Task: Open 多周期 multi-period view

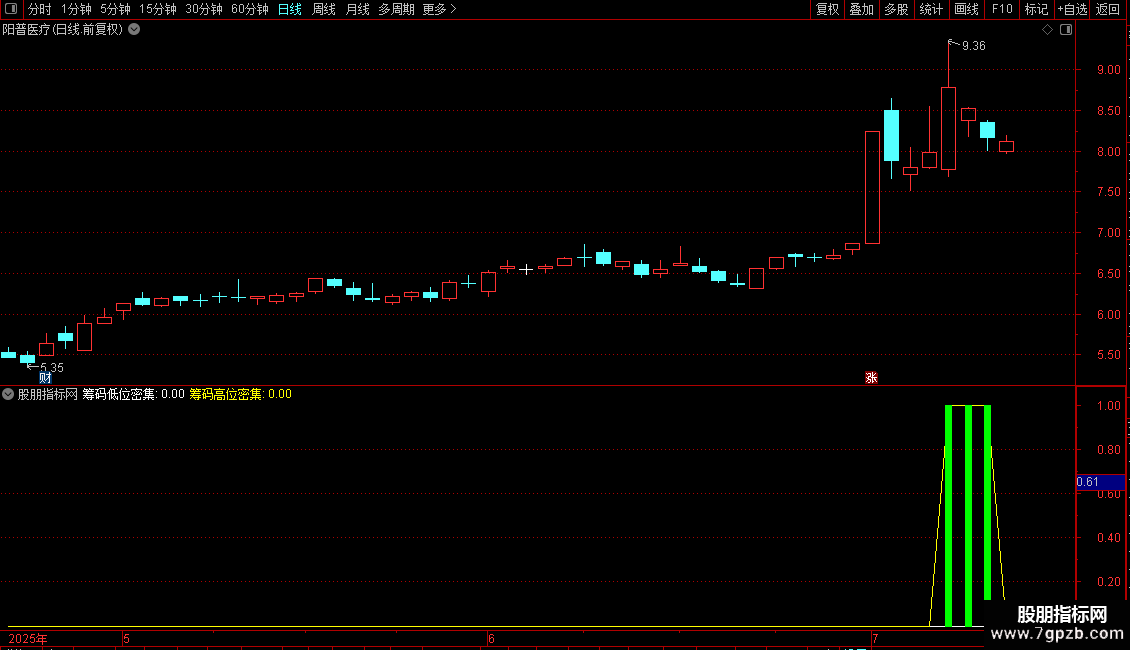Action: (x=396, y=9)
